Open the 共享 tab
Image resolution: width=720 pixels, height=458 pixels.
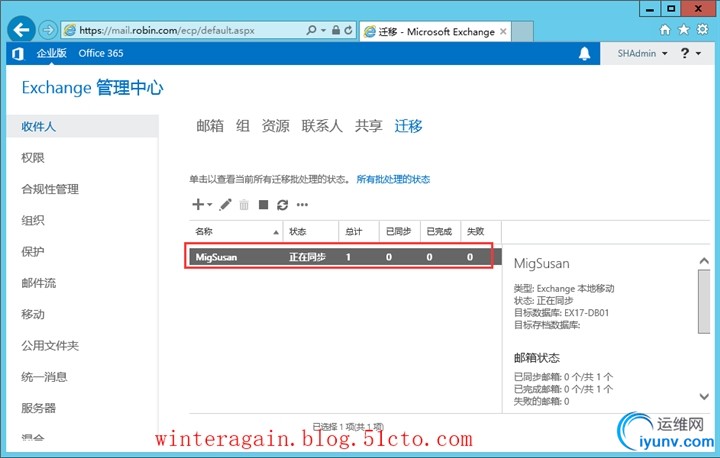point(368,126)
